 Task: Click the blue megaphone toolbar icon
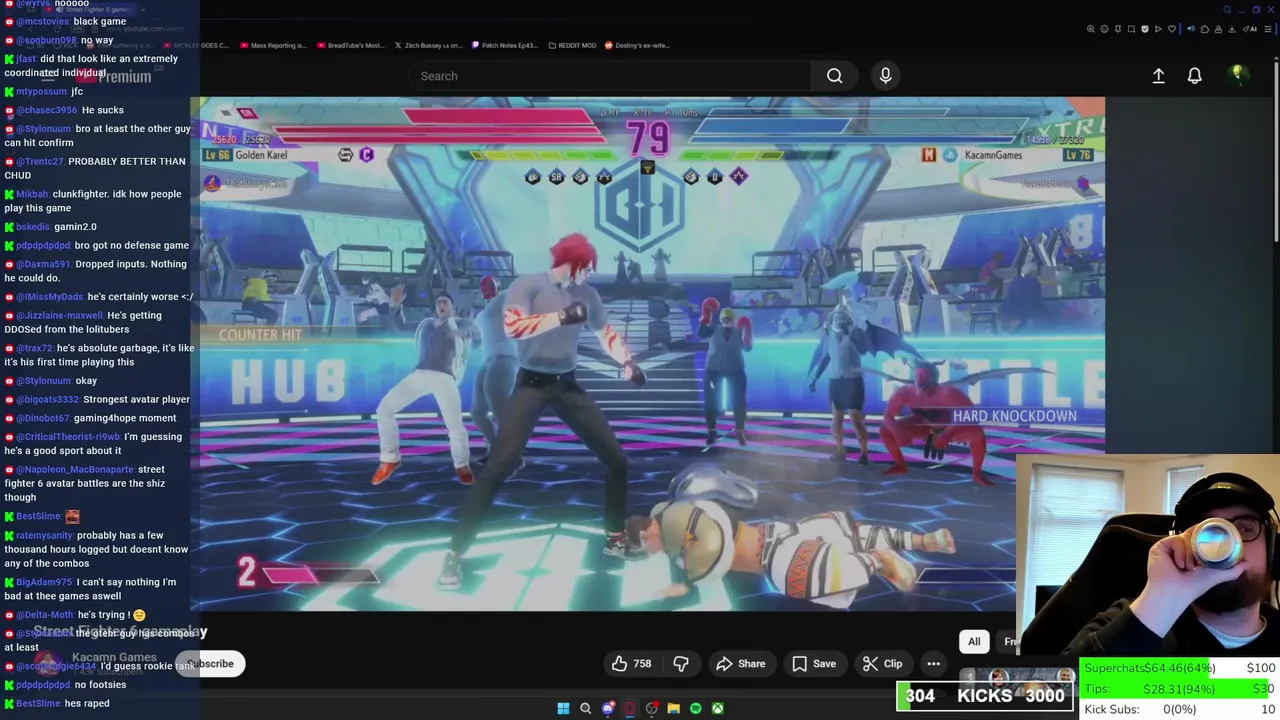pos(1191,29)
